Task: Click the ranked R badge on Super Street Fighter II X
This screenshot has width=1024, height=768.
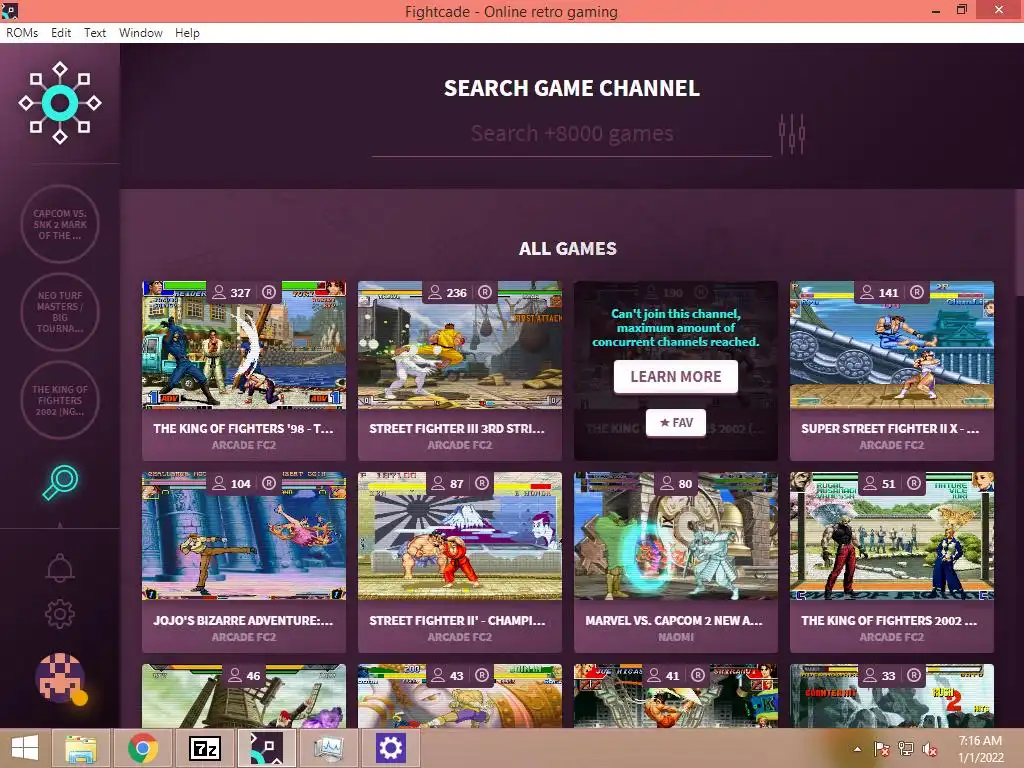Action: 917,292
